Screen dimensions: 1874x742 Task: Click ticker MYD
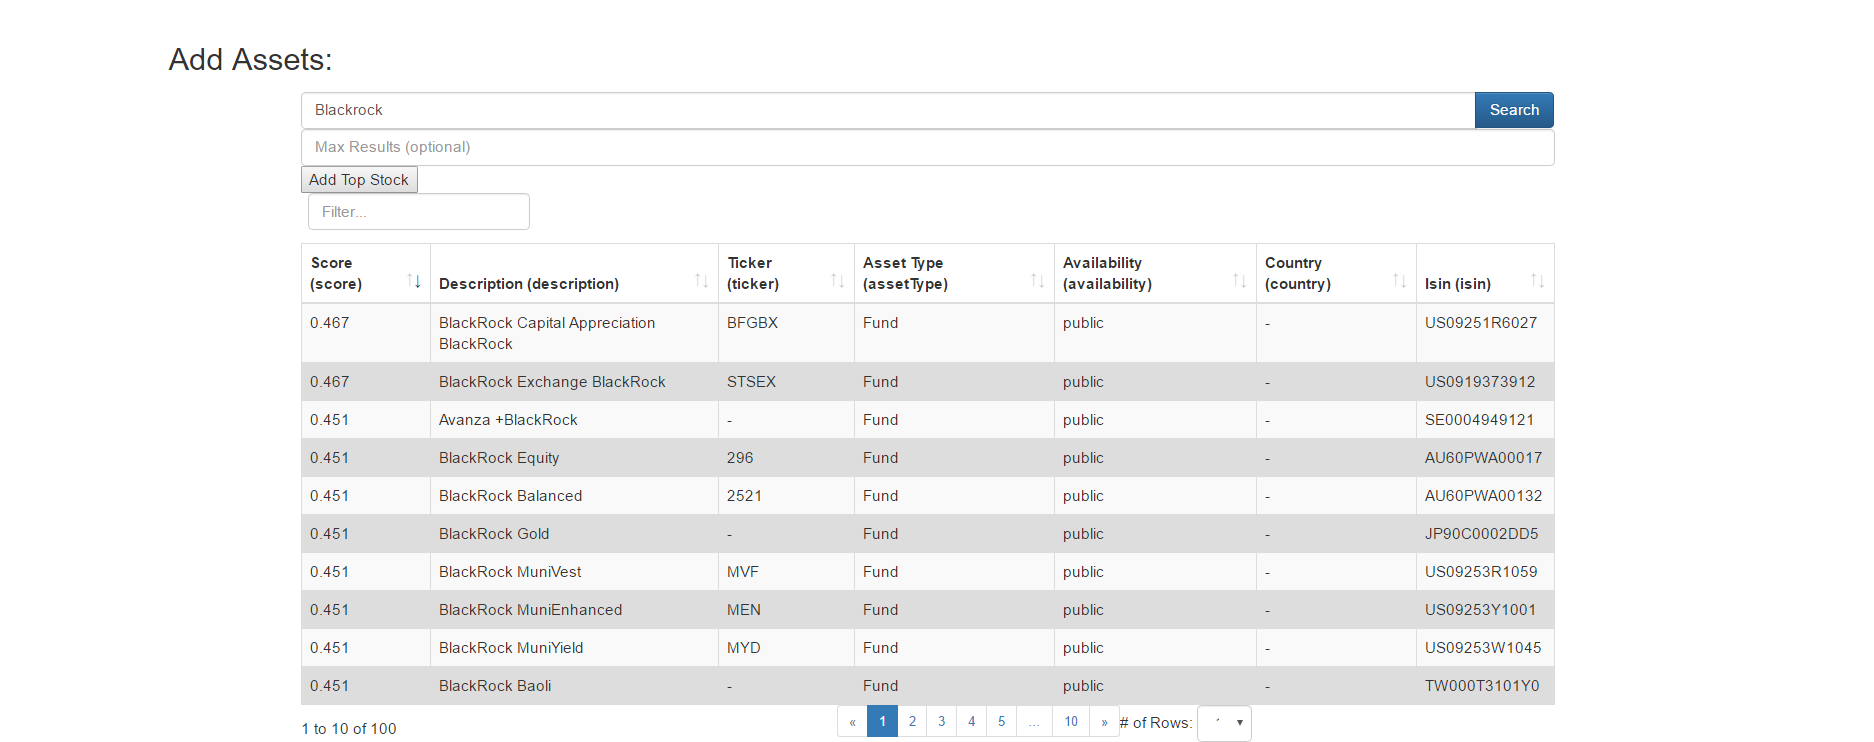744,648
